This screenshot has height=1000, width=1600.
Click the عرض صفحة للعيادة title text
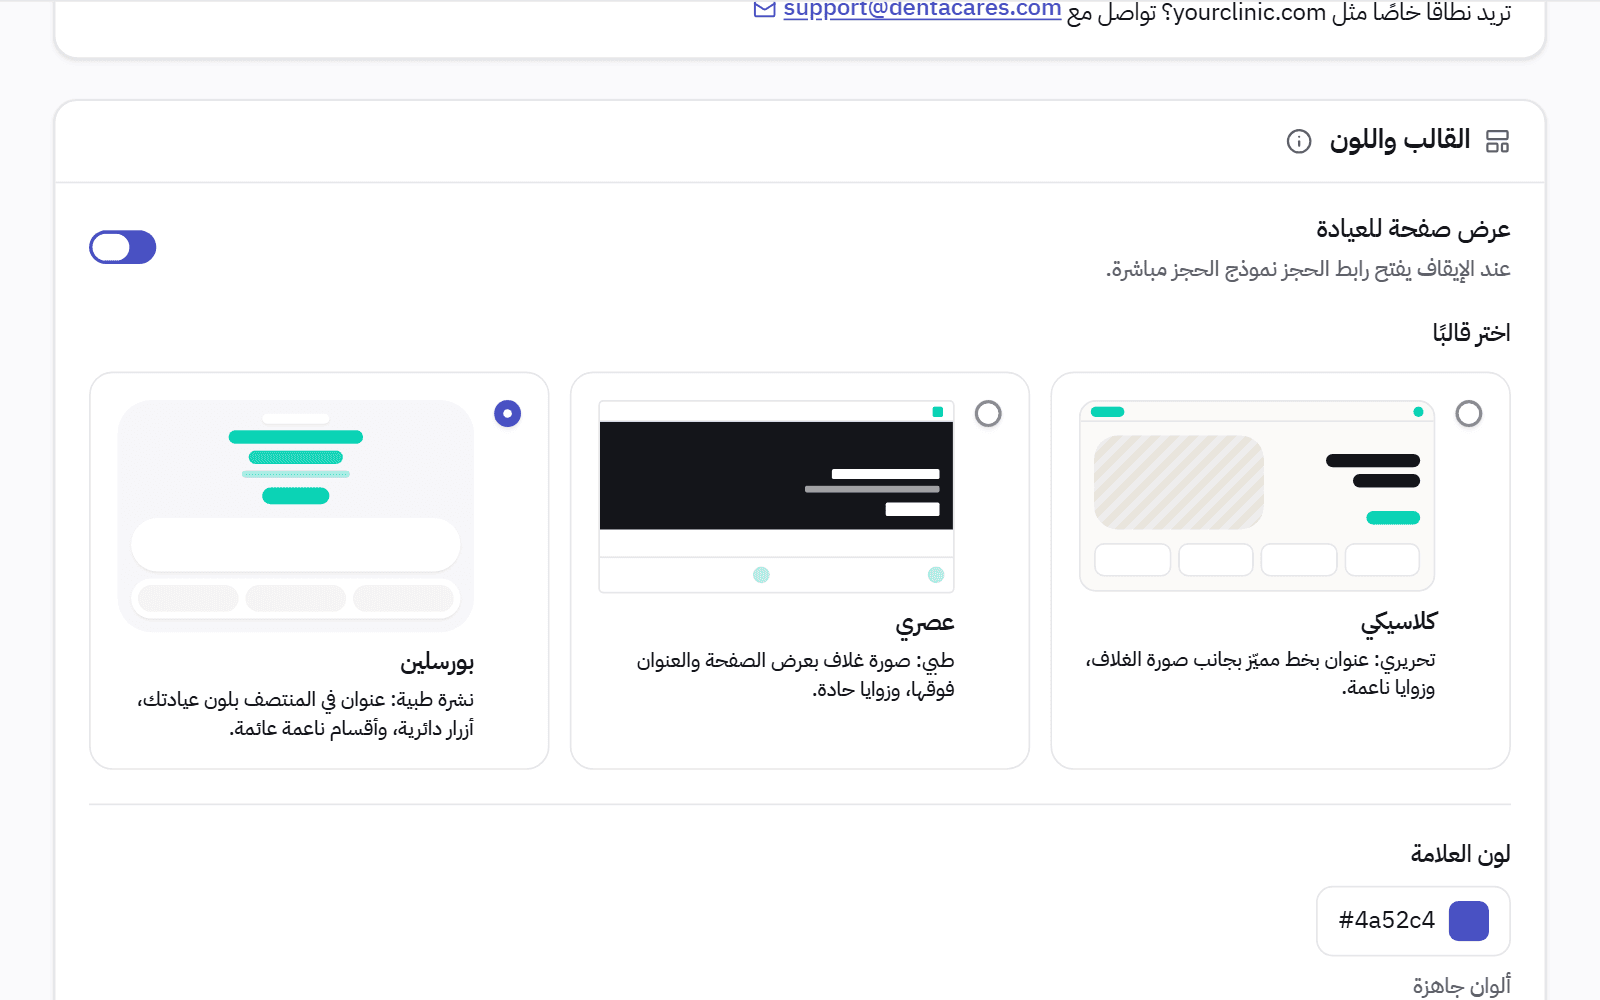1413,229
